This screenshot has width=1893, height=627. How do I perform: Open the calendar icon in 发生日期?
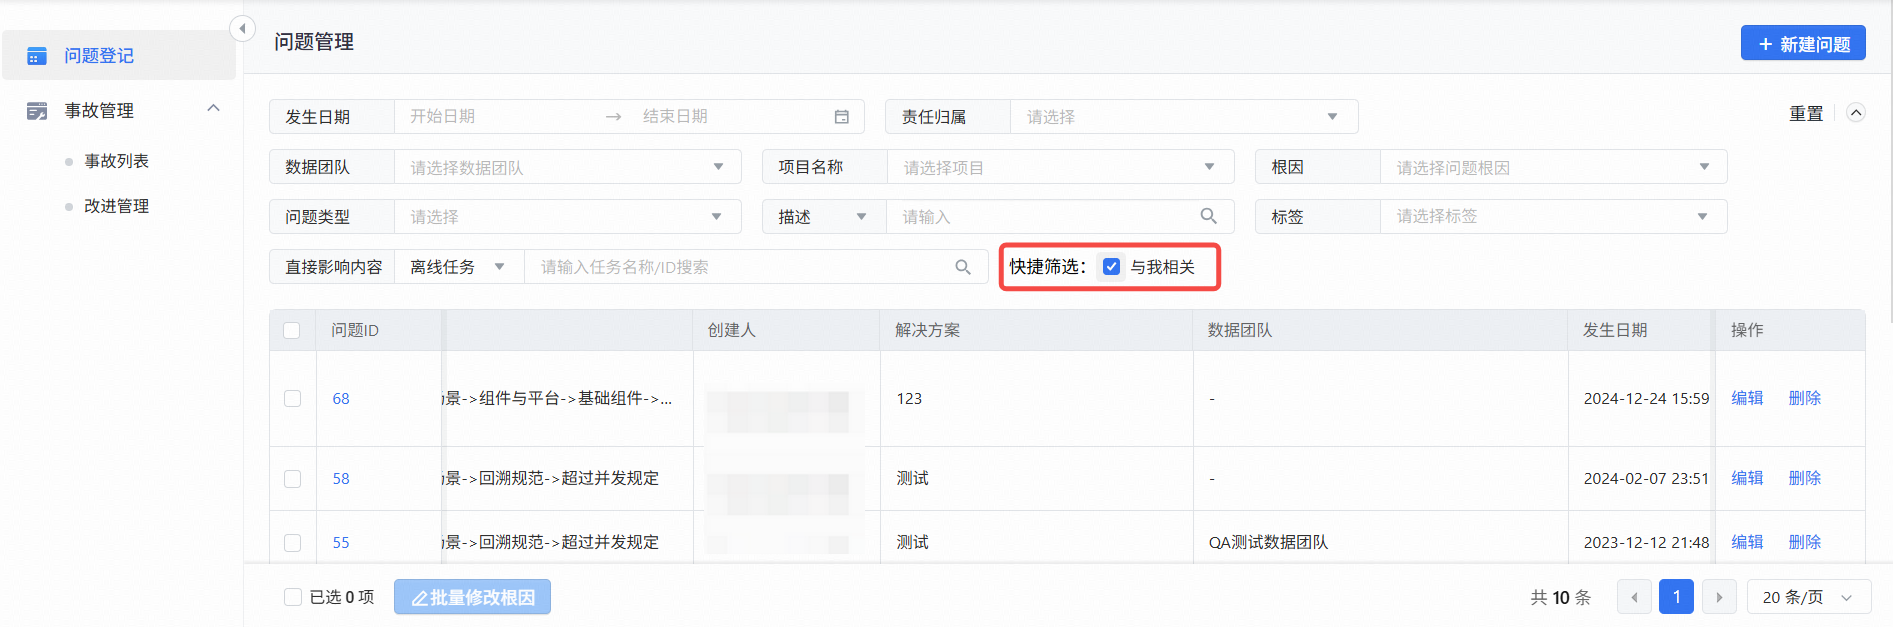[842, 117]
